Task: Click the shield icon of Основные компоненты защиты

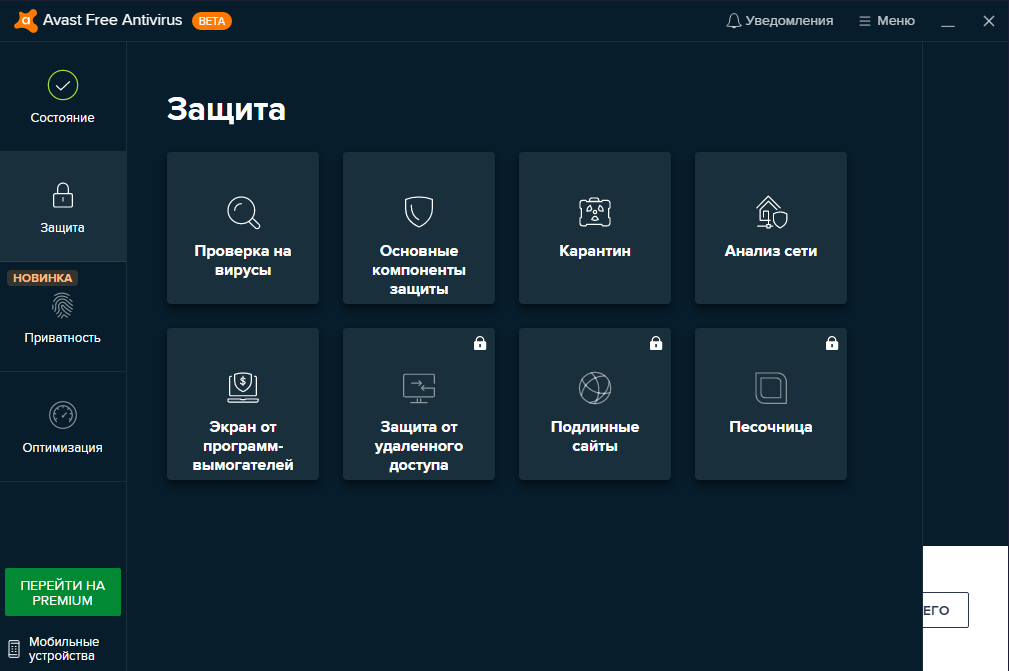Action: 419,212
